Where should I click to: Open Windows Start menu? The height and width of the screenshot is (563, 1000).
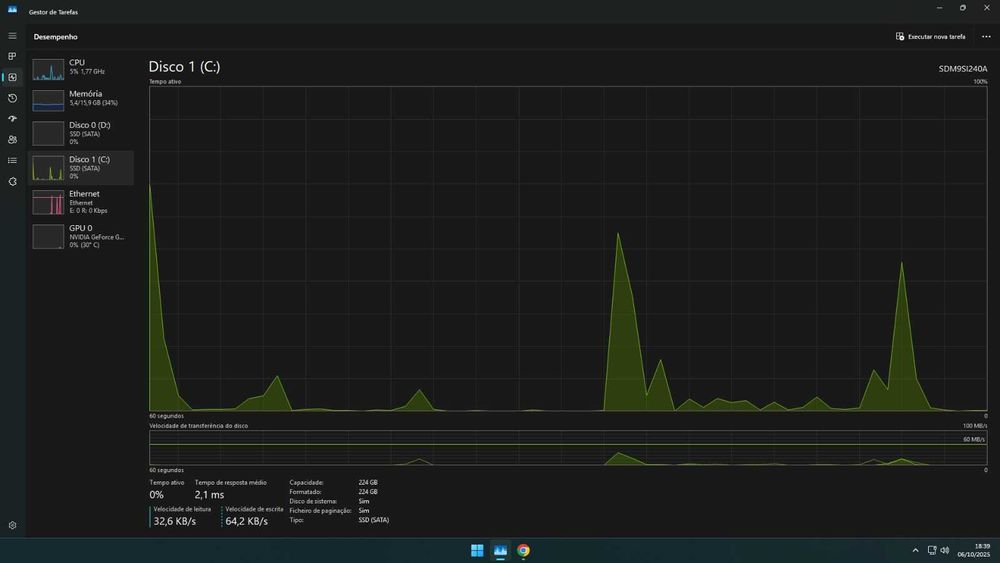click(x=477, y=550)
